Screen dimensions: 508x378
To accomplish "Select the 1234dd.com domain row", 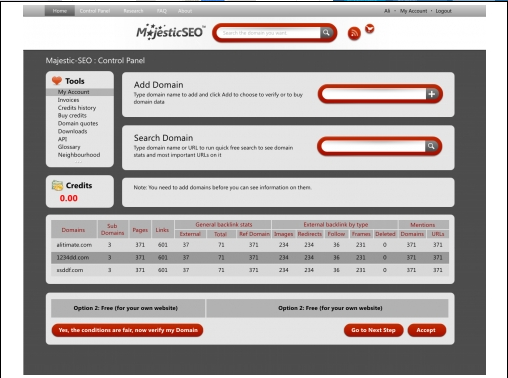I will pyautogui.click(x=250, y=257).
